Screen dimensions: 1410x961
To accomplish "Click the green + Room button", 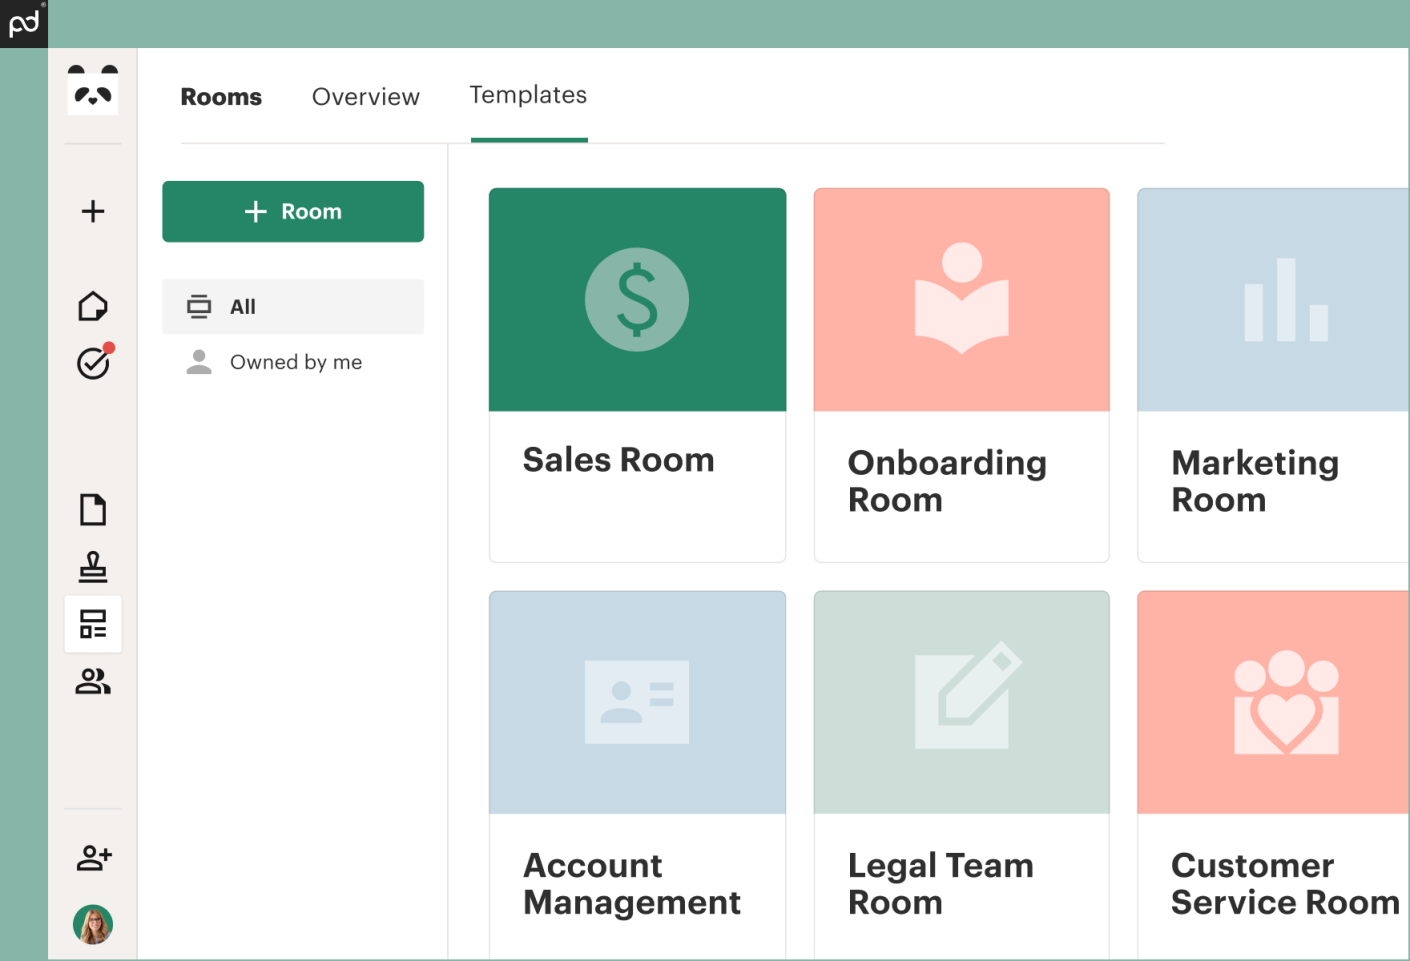I will (x=293, y=211).
